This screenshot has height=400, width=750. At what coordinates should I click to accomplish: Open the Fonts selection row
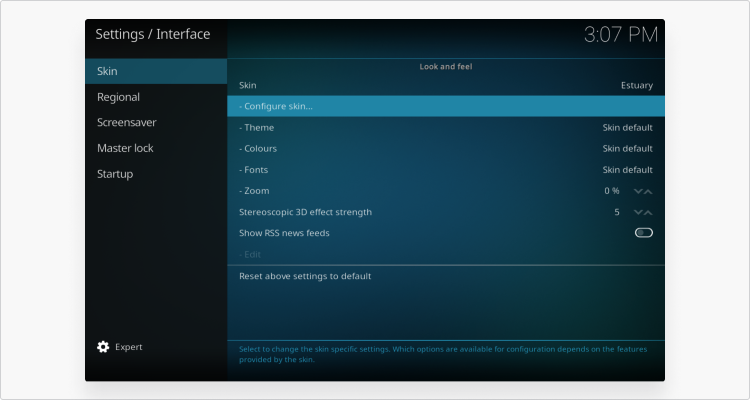446,170
